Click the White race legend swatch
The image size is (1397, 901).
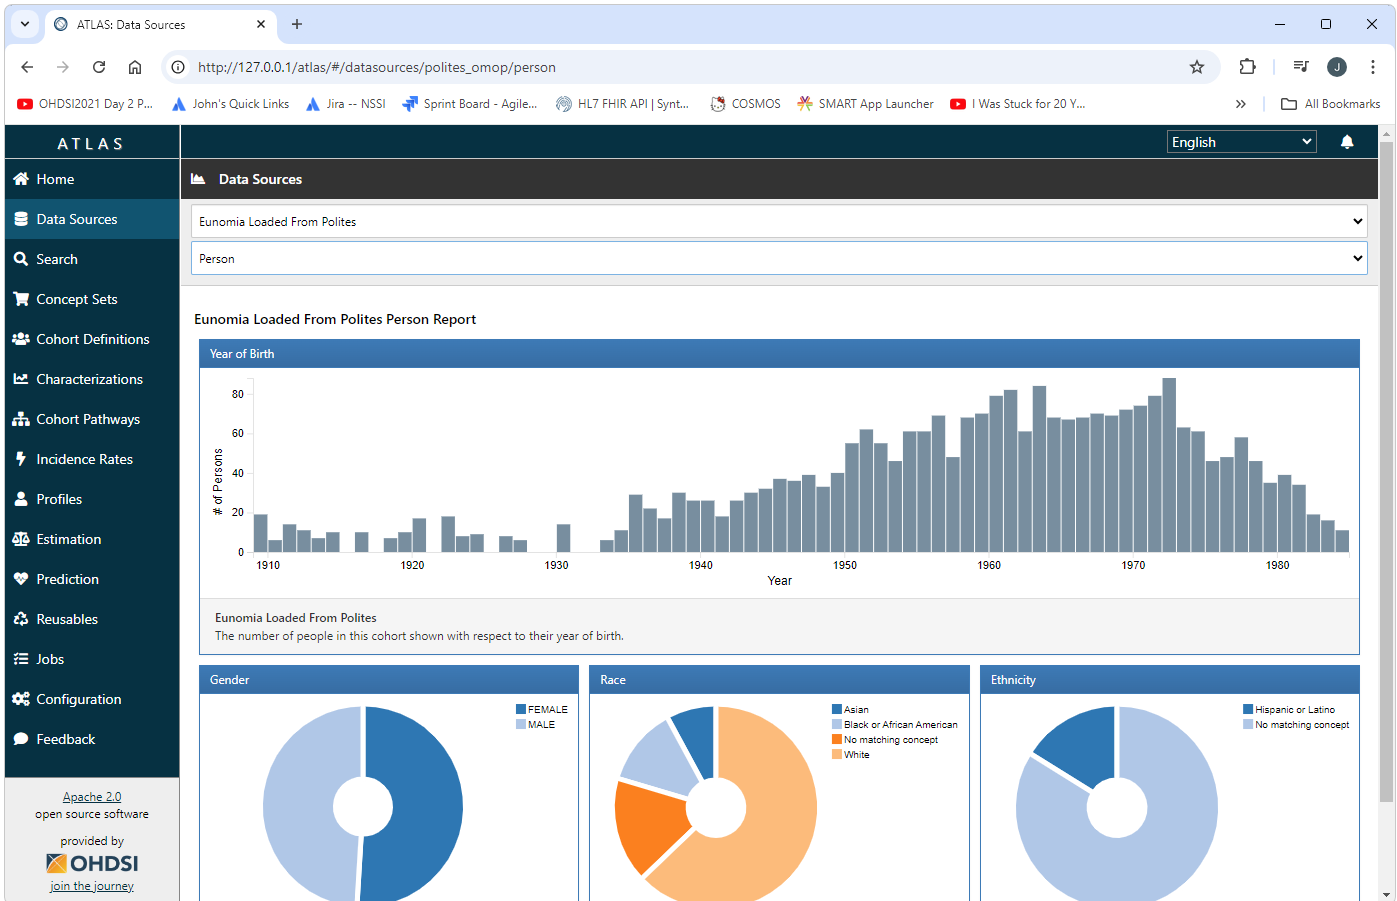pos(837,754)
